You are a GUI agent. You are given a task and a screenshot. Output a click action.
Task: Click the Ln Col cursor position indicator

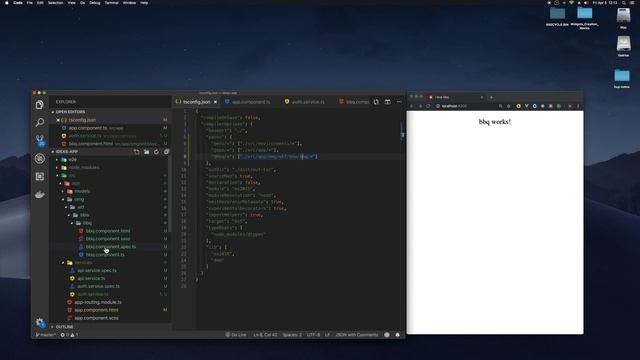(265, 335)
